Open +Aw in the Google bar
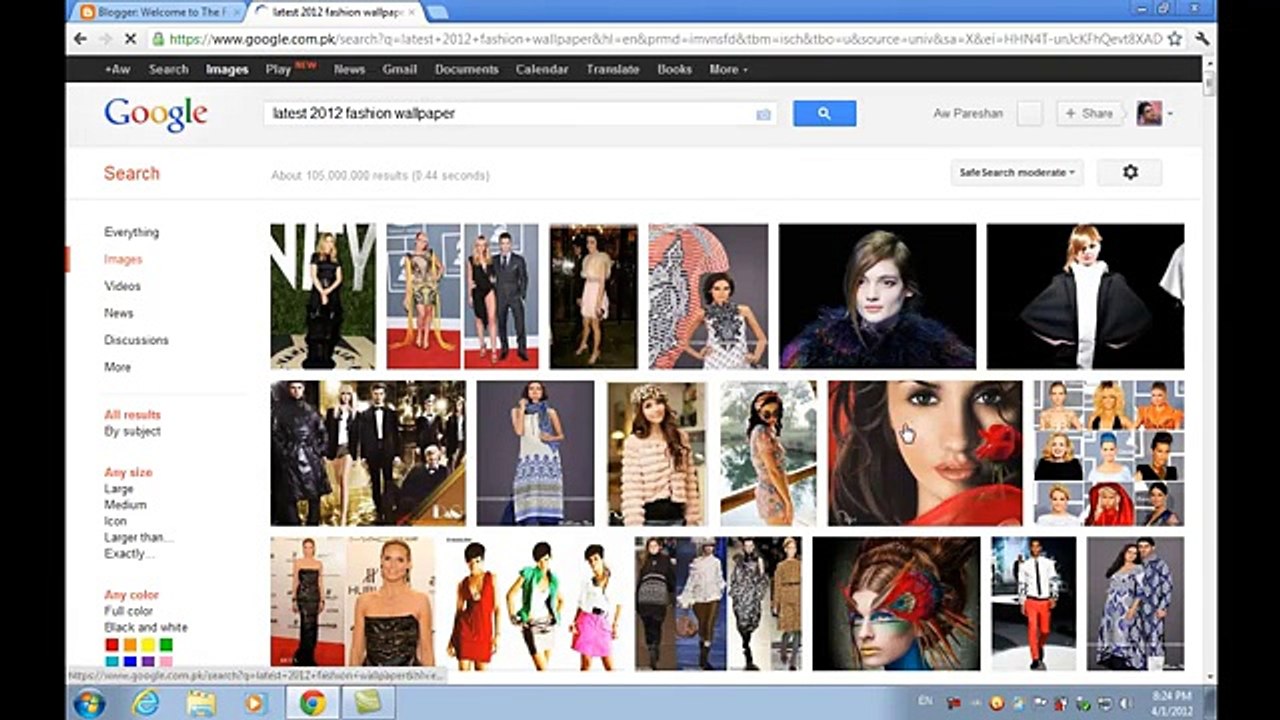 pyautogui.click(x=117, y=69)
